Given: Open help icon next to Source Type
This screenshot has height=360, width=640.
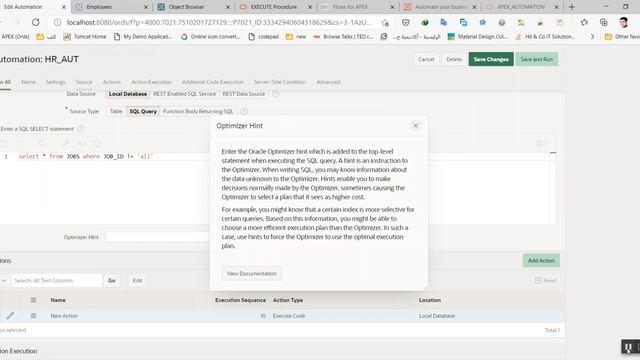Looking at the screenshot, I should [244, 111].
